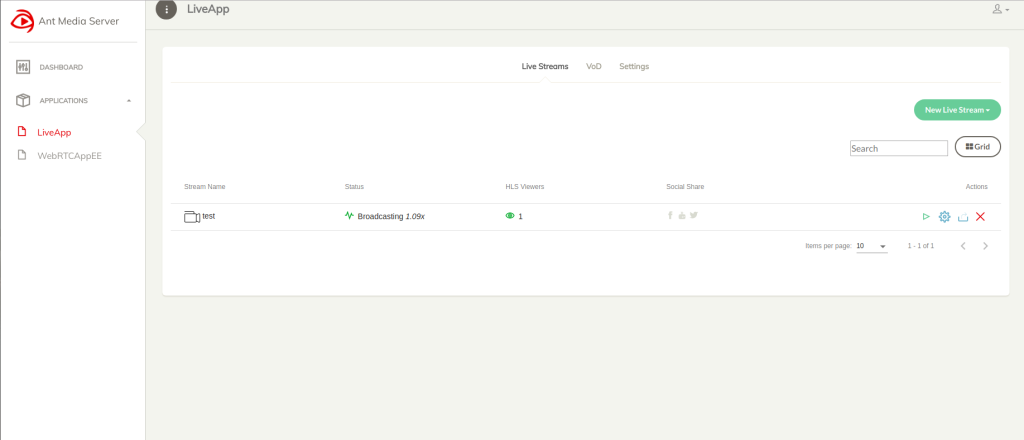Share test stream on Facebook
Screen dimensions: 1024x440
tap(670, 215)
